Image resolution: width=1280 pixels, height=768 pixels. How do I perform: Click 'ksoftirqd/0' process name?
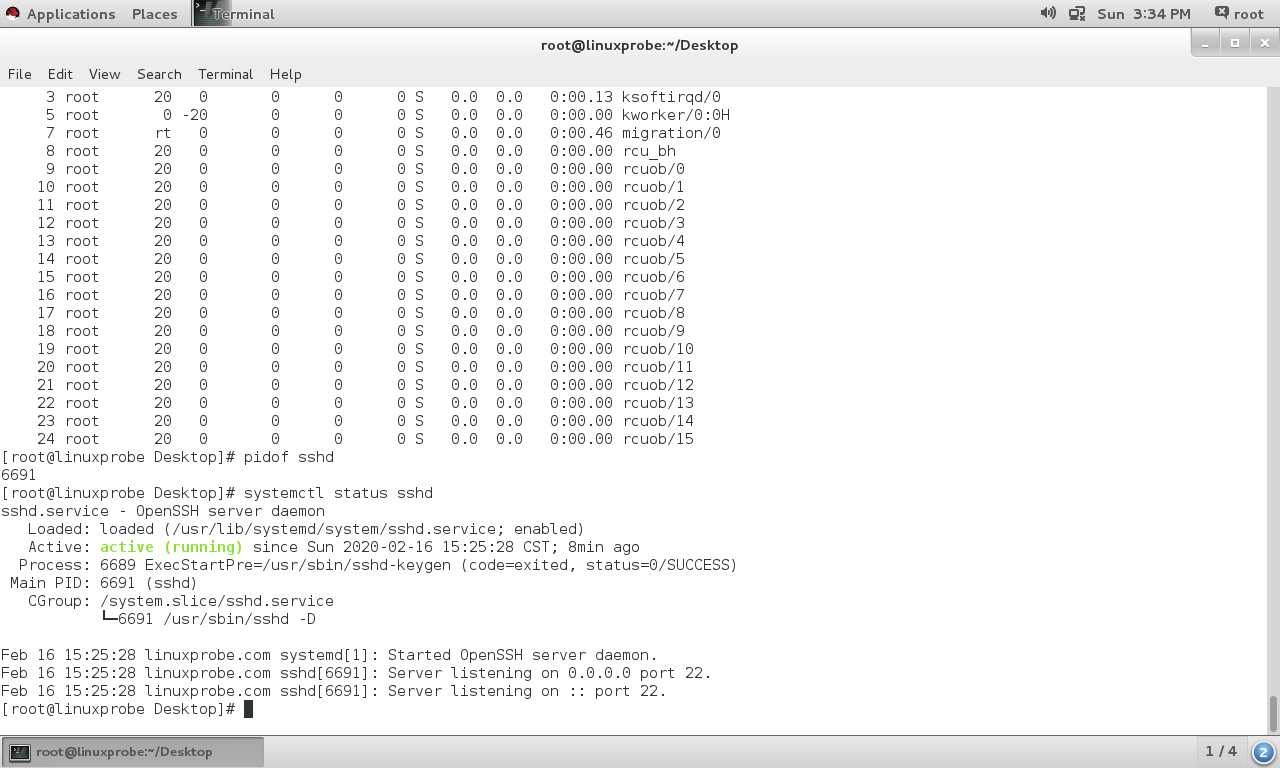(671, 97)
